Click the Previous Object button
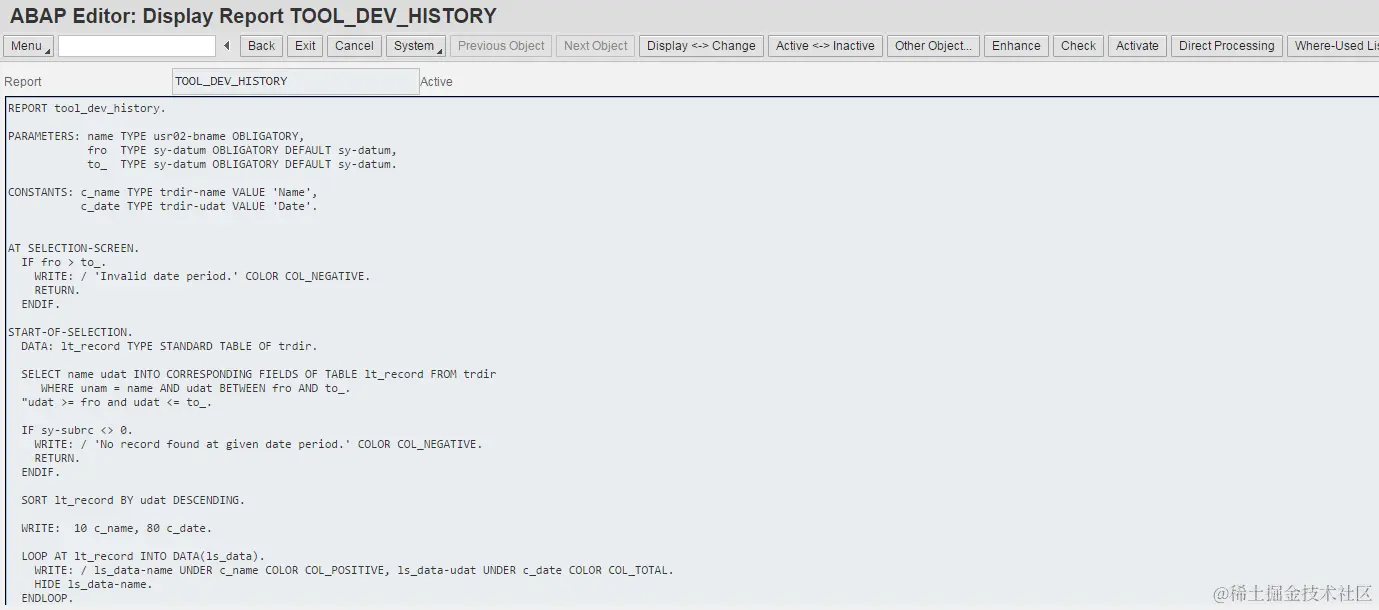The width and height of the screenshot is (1379, 610). [501, 46]
